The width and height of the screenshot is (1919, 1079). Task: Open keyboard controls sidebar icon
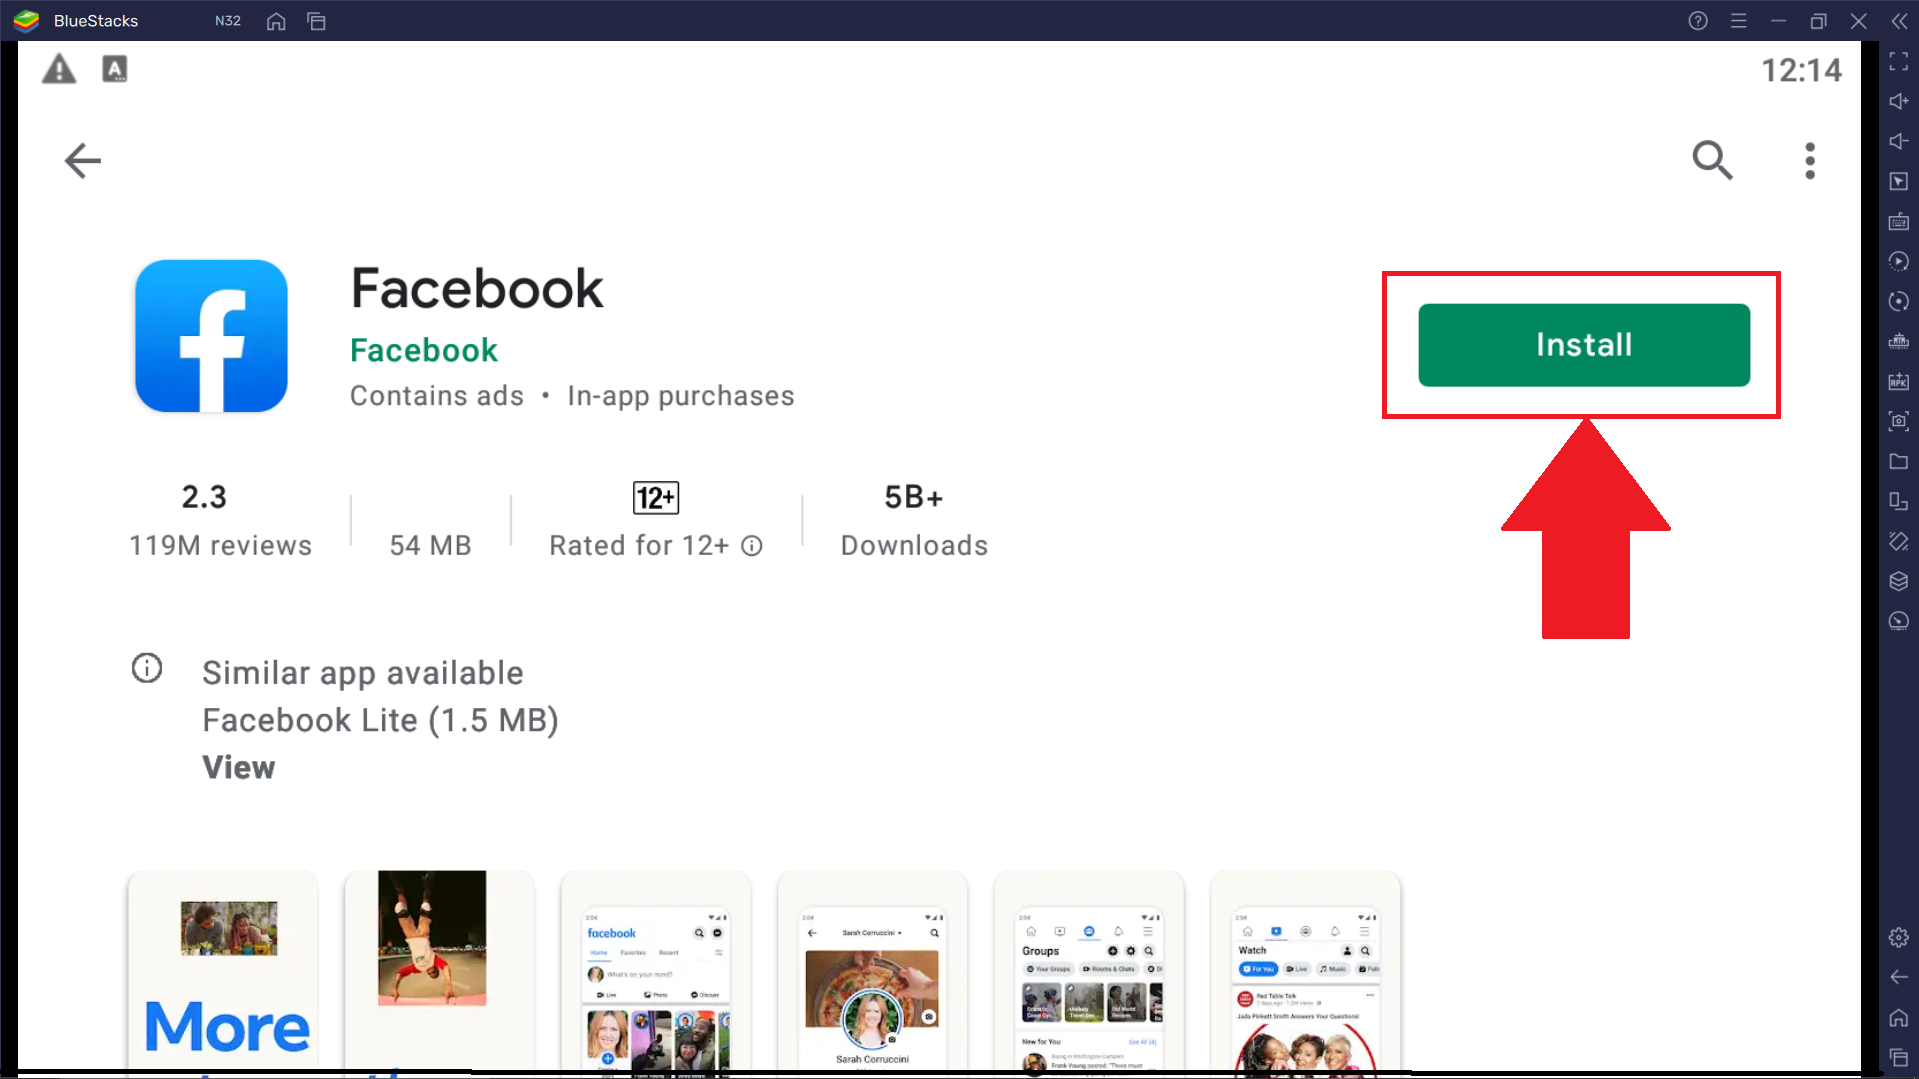[x=1899, y=221]
